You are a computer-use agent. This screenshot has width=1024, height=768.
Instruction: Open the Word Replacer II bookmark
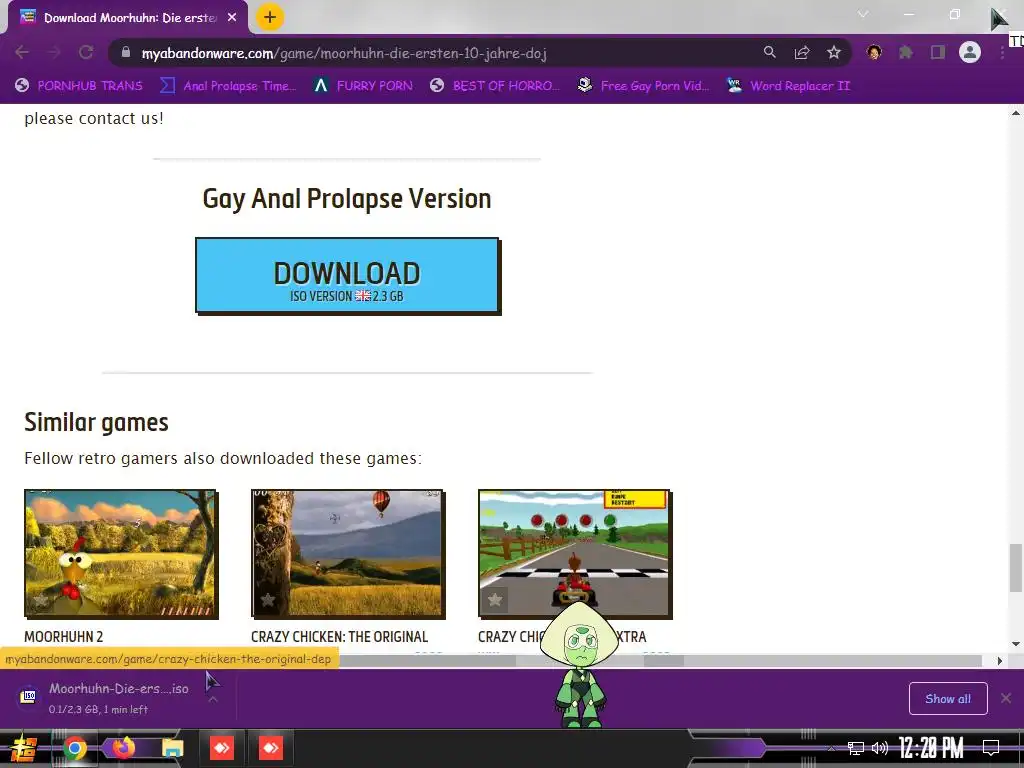(789, 86)
